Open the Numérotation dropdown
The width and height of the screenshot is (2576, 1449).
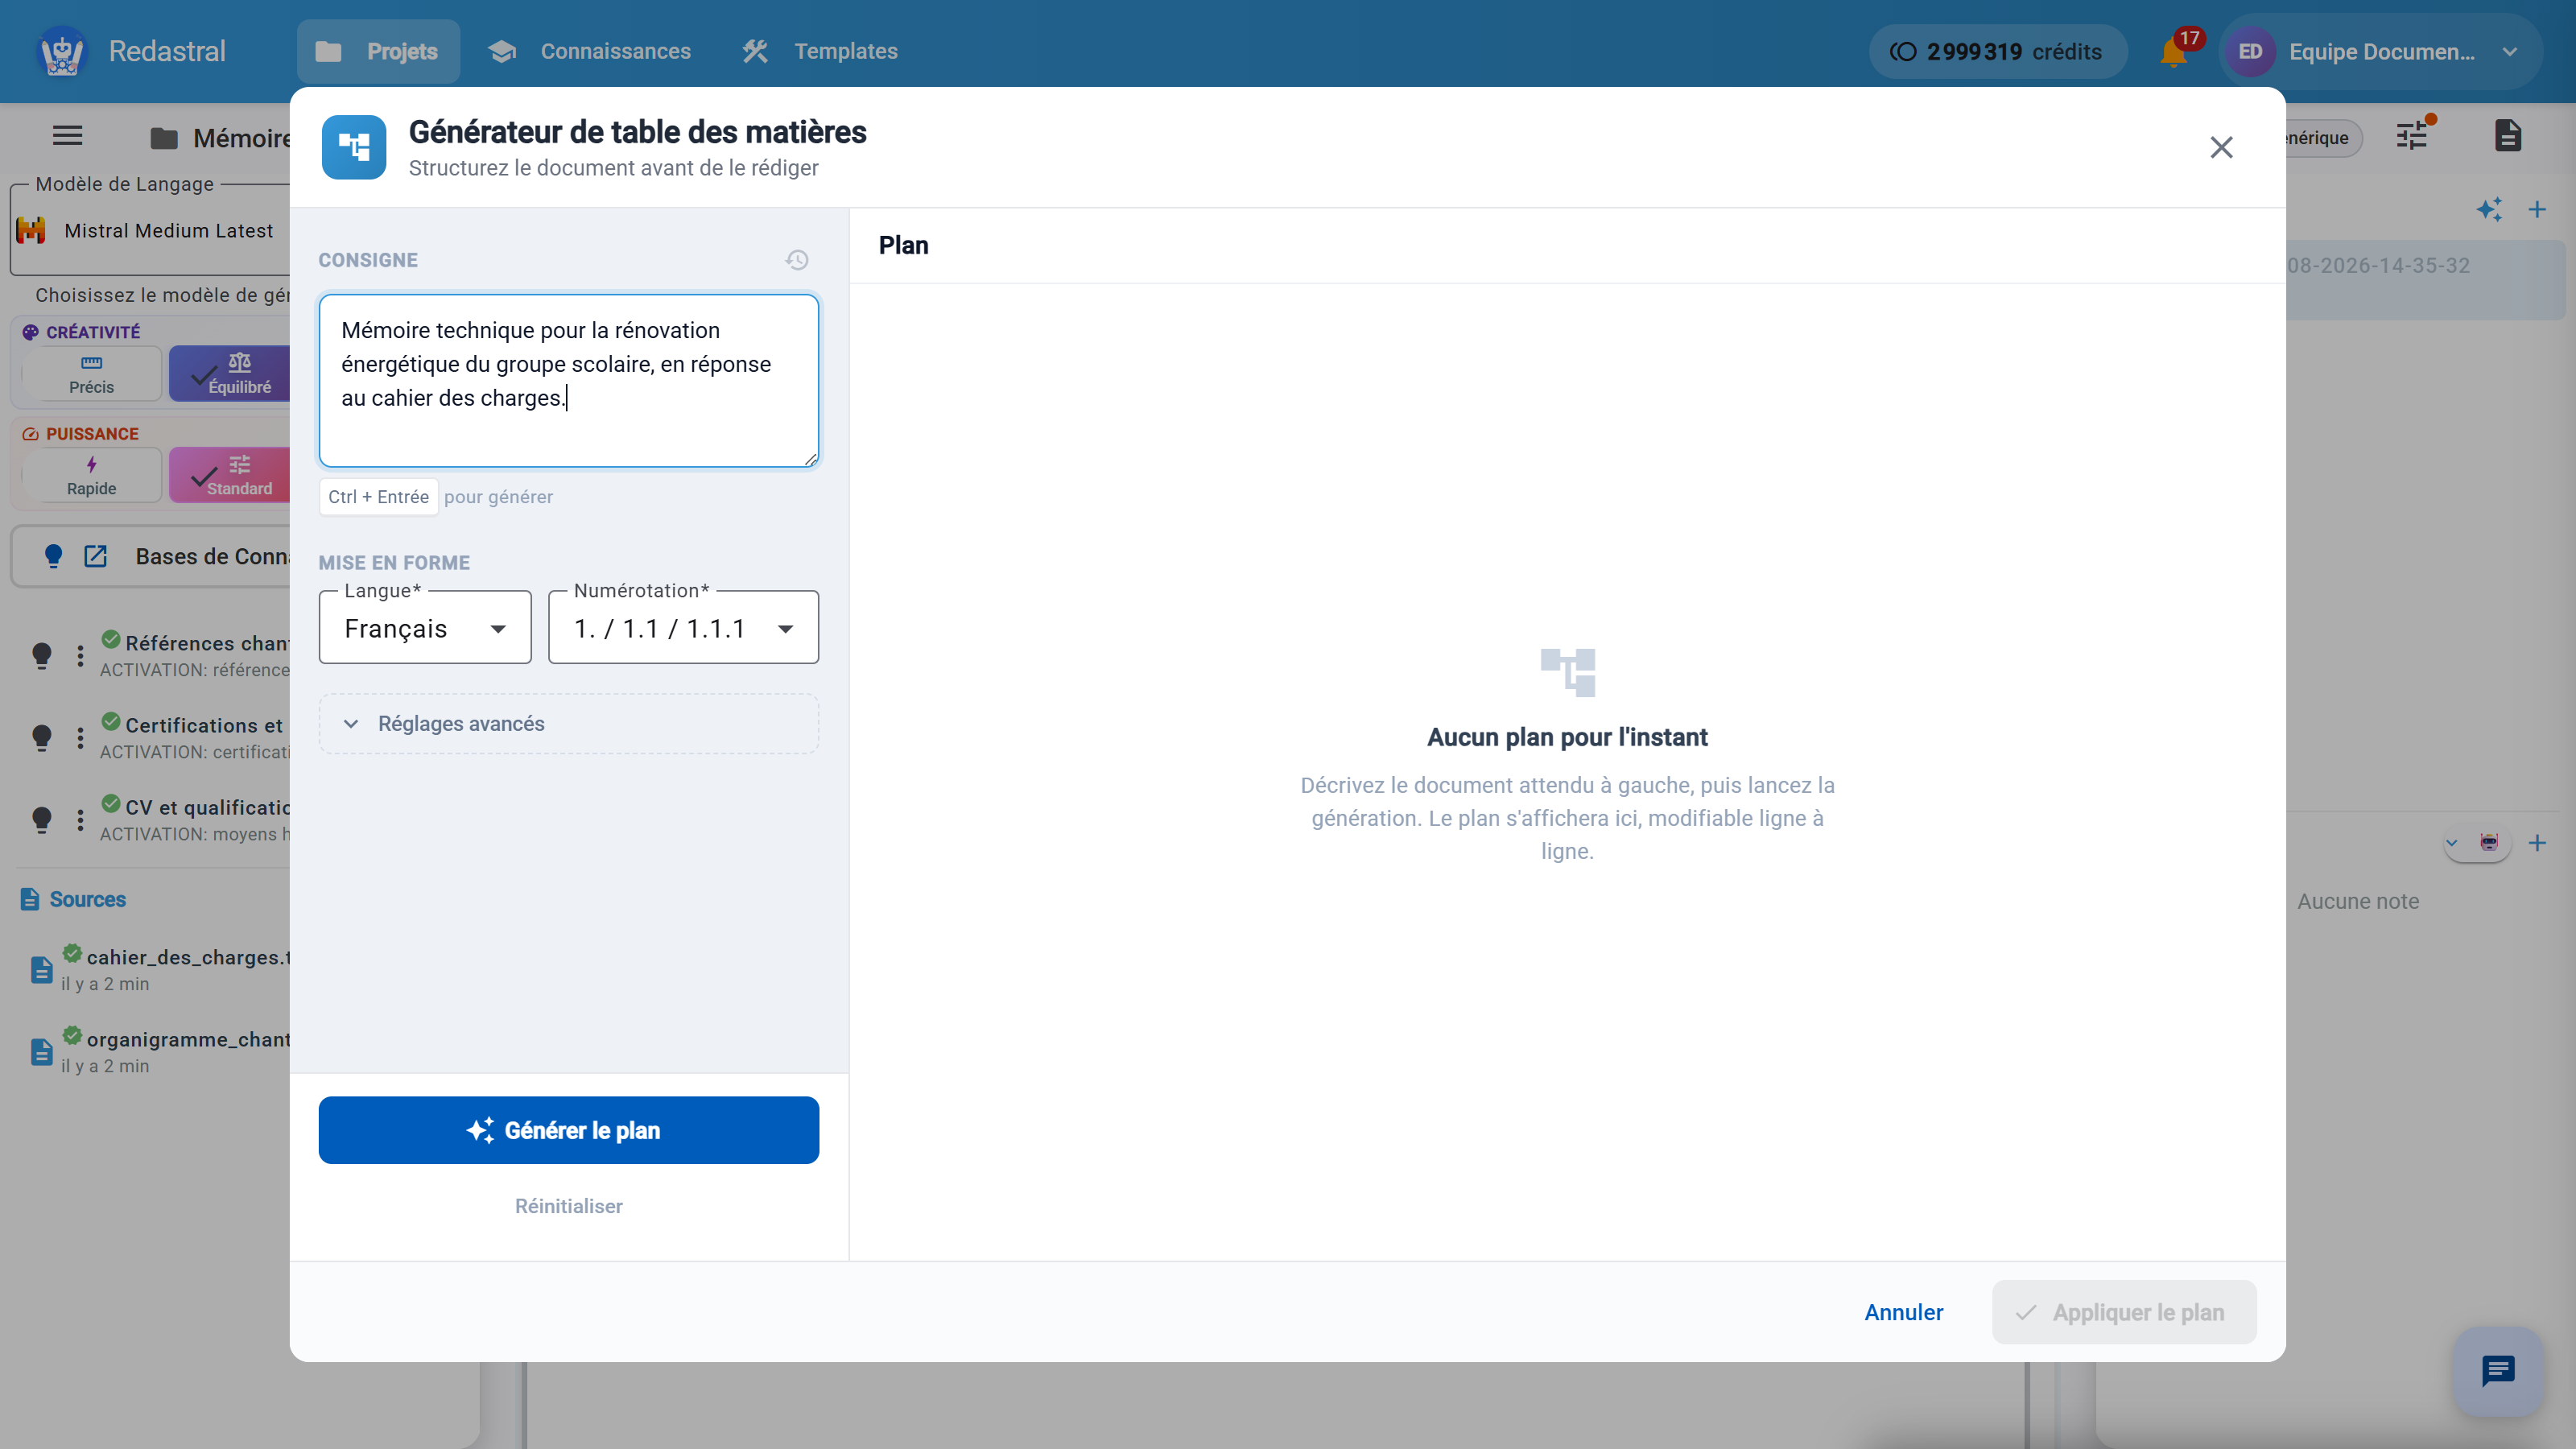684,628
